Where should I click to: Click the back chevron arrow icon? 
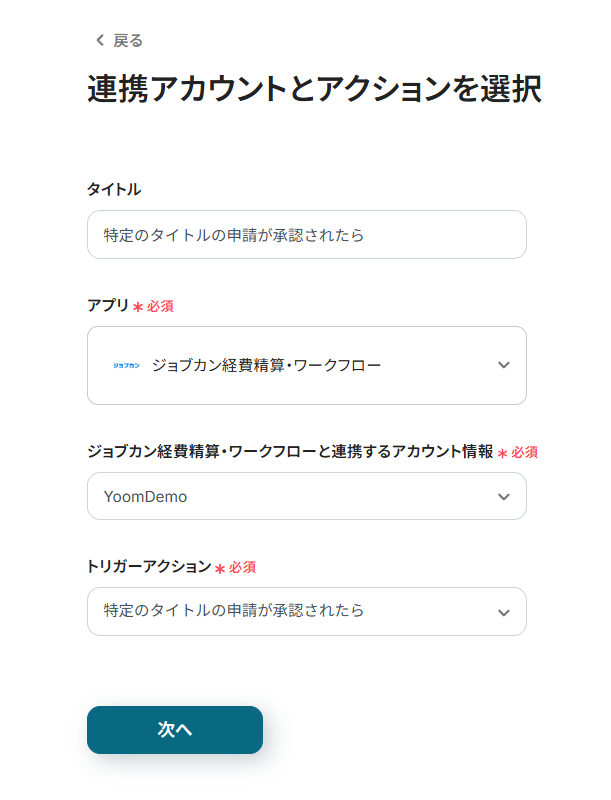[x=99, y=41]
